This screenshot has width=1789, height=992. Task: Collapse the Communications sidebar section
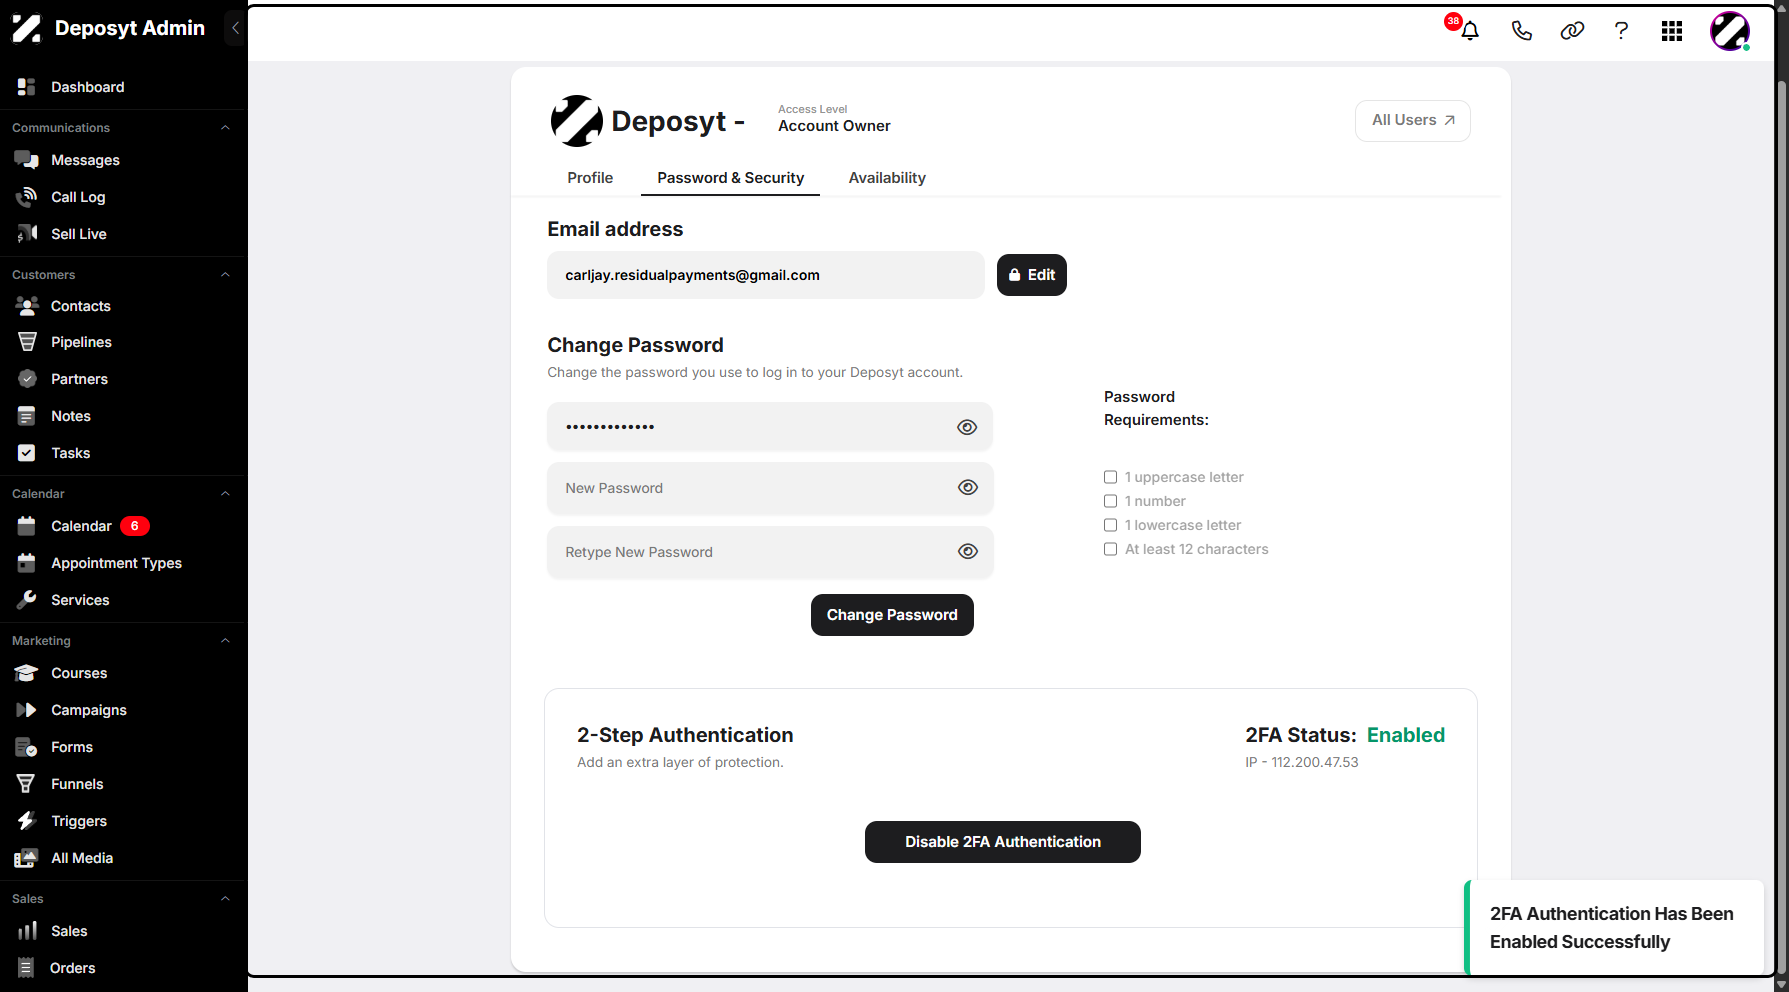225,128
